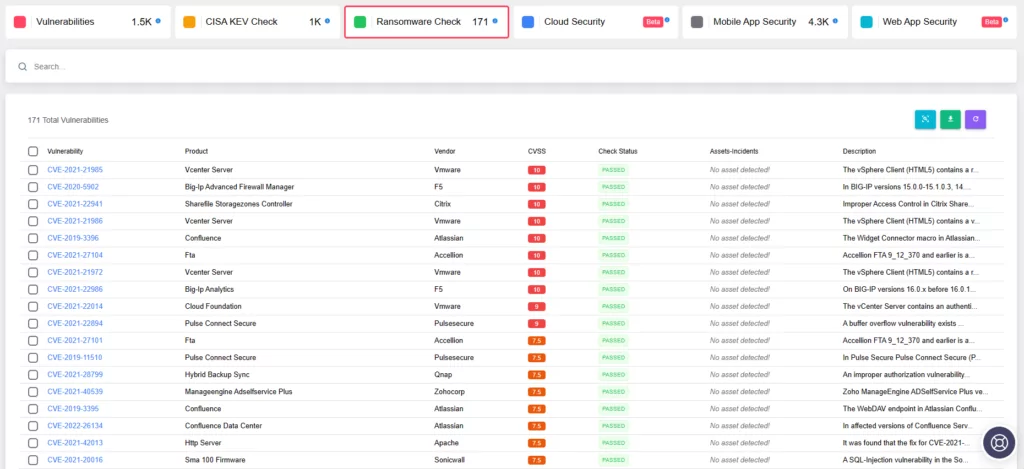
Task: Tick the checkbox for CVE-2019-3396
Action: [33, 238]
